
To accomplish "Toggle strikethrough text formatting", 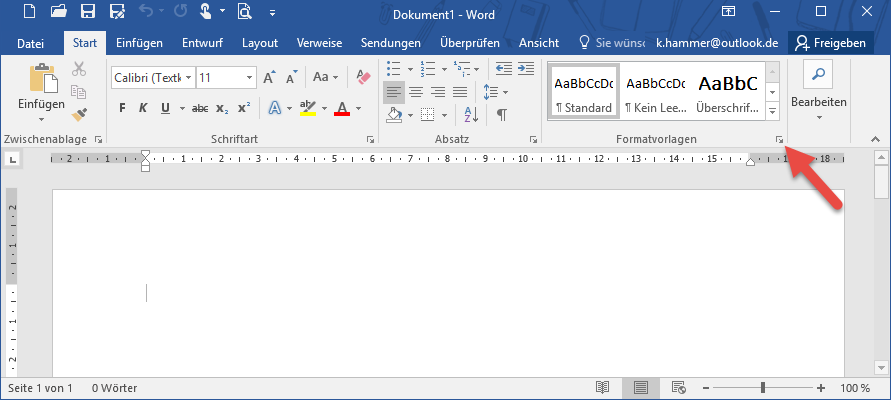I will point(200,108).
